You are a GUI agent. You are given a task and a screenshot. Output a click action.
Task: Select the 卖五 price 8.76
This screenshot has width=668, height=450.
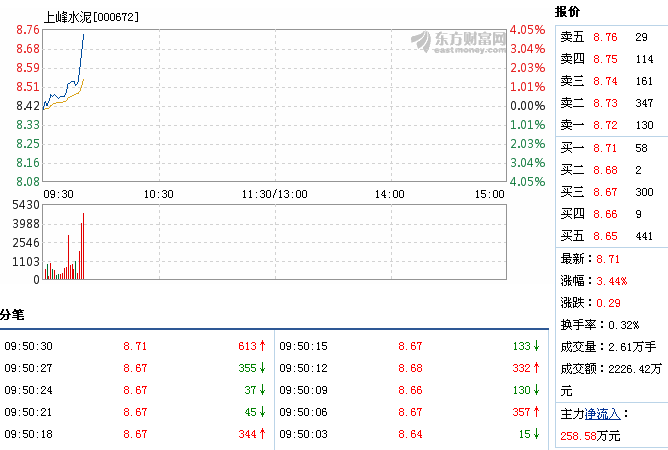tap(605, 36)
